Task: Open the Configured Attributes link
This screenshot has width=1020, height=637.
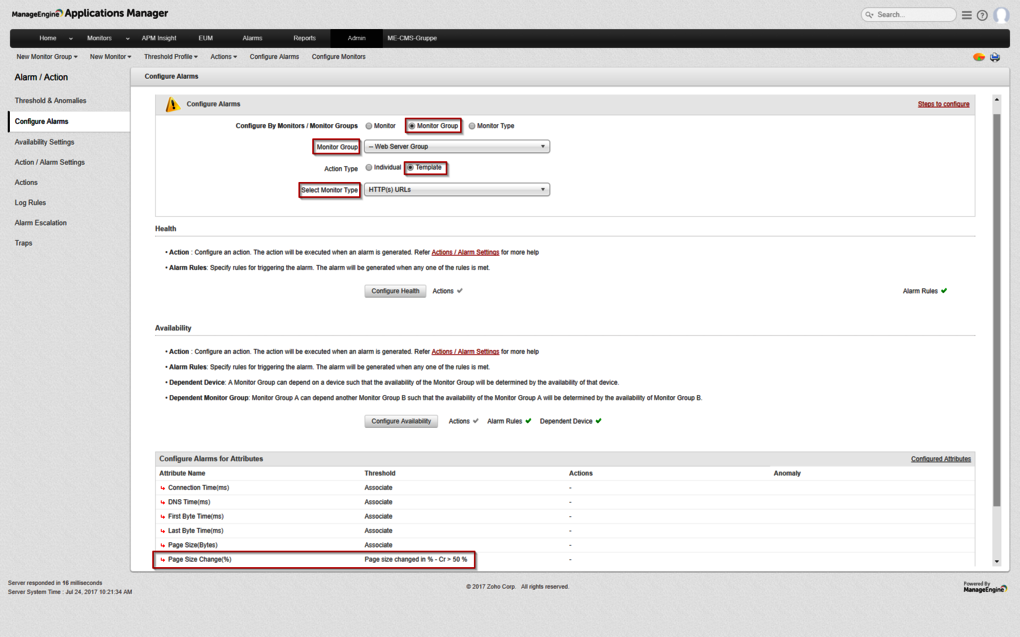Action: click(941, 459)
